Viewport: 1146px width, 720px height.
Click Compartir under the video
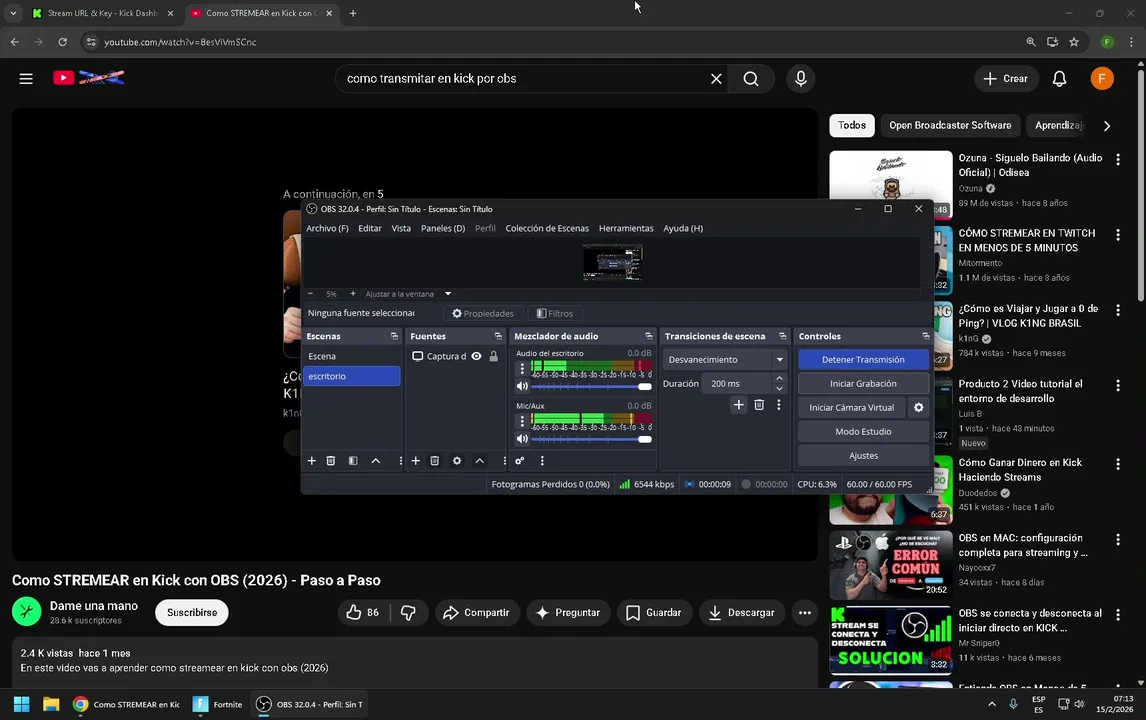point(477,613)
